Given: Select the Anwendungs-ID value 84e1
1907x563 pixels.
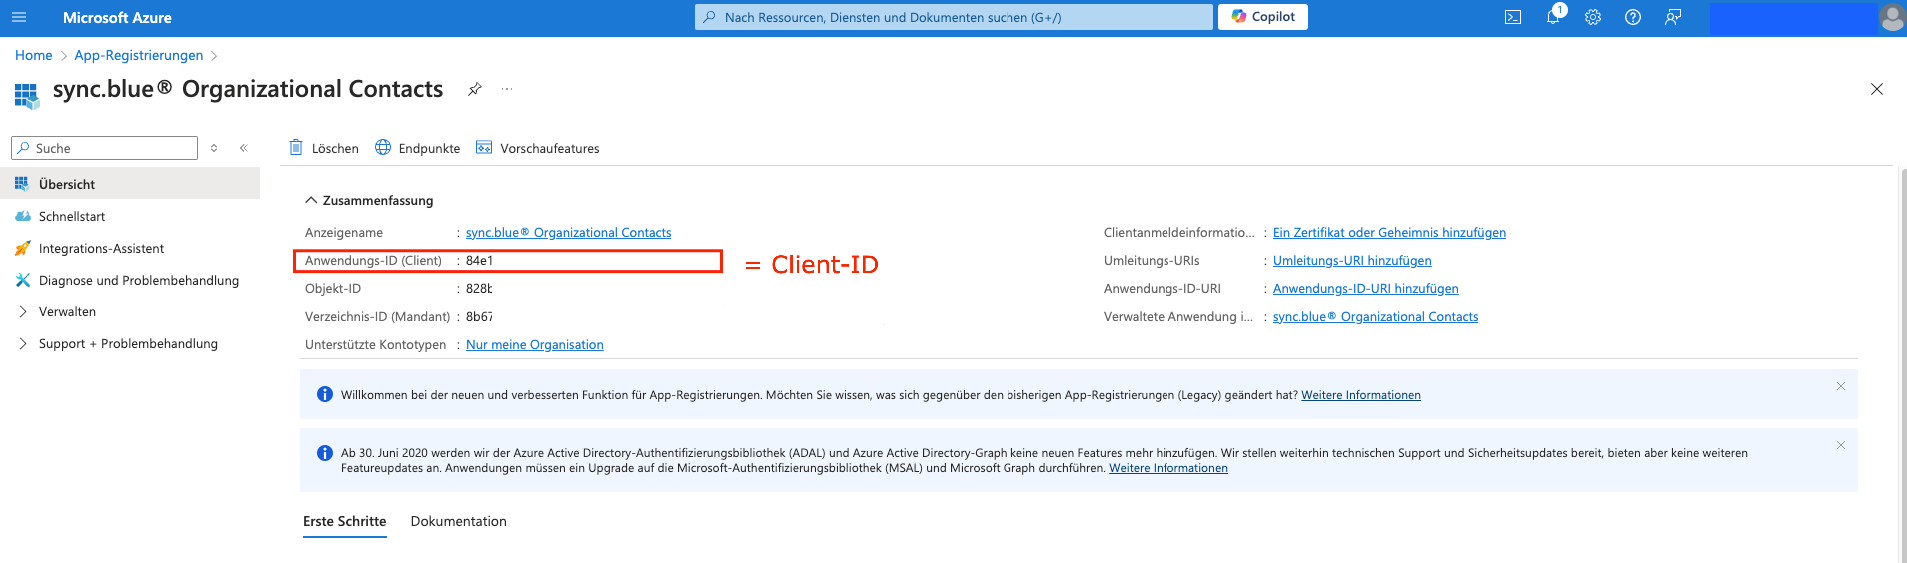Looking at the screenshot, I should [x=480, y=260].
